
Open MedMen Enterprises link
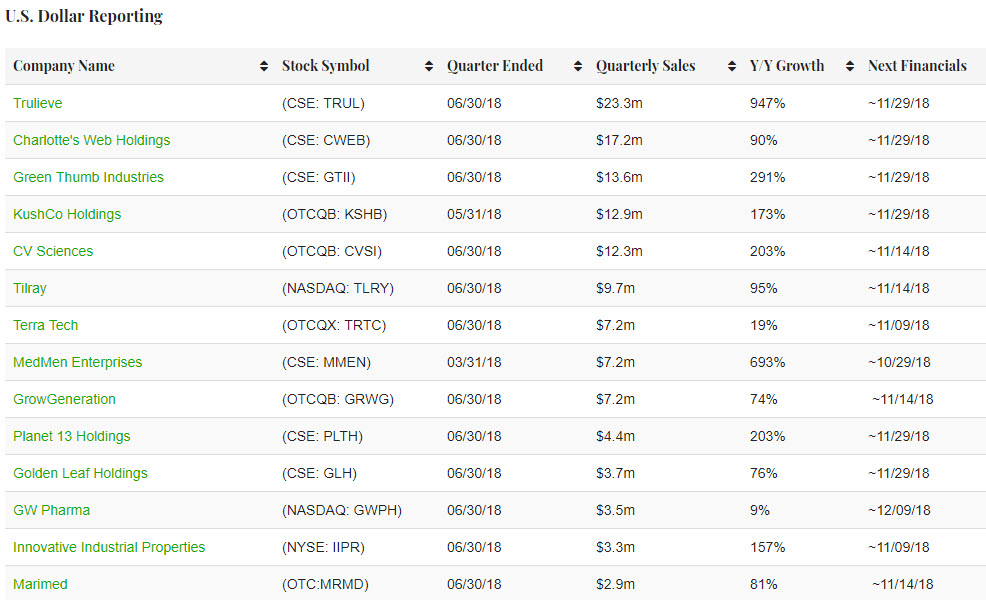[x=77, y=362]
